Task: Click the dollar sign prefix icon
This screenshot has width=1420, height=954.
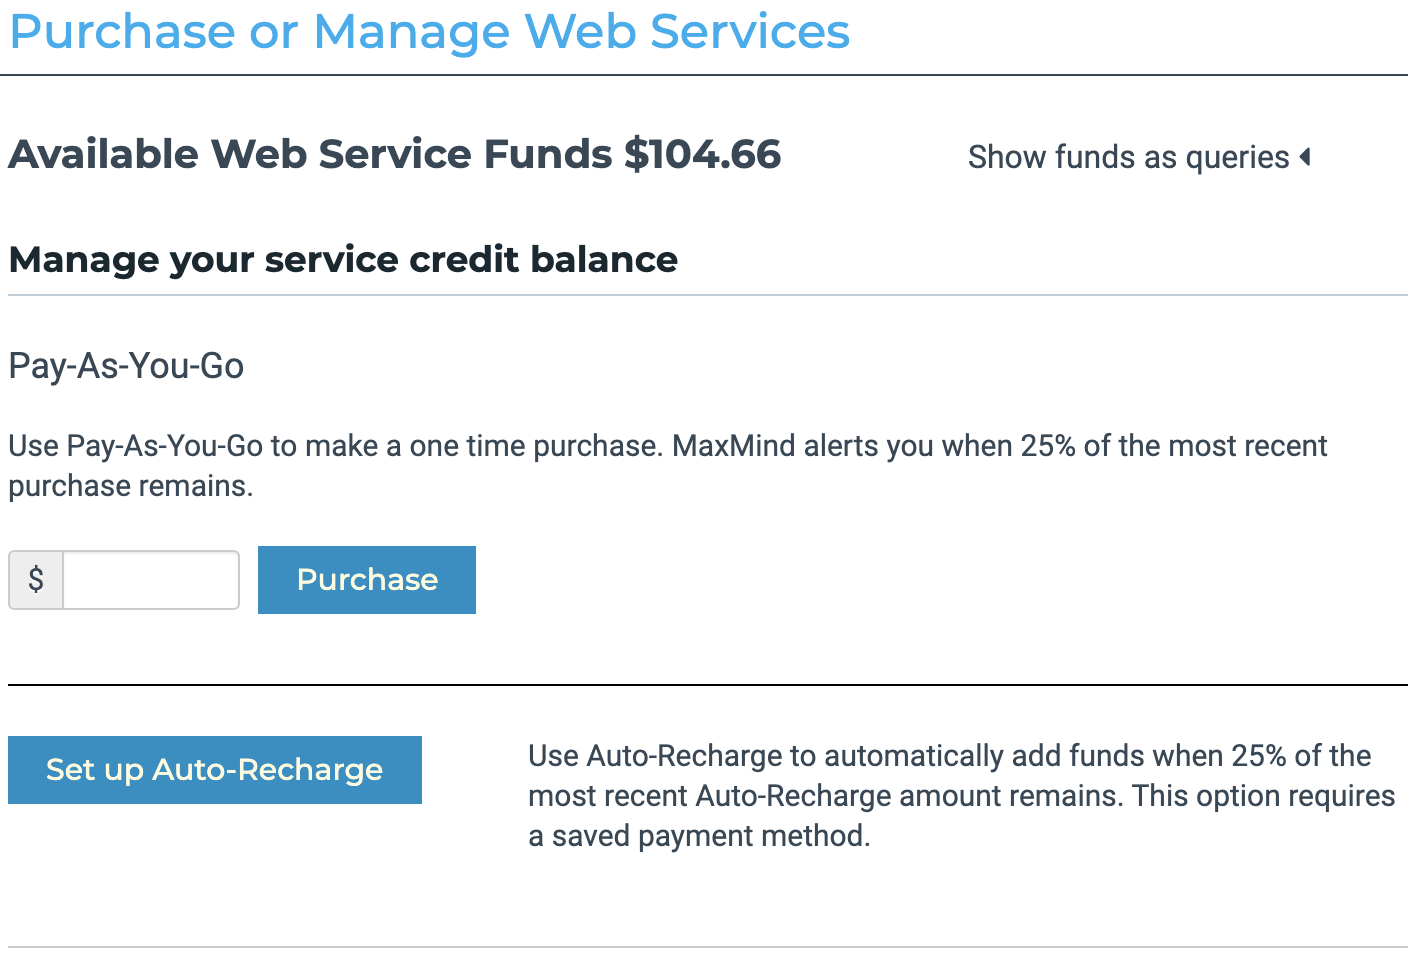Action: click(x=36, y=580)
